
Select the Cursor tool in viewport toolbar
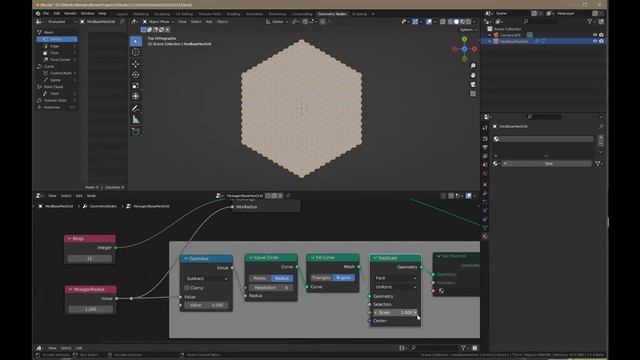[136, 52]
